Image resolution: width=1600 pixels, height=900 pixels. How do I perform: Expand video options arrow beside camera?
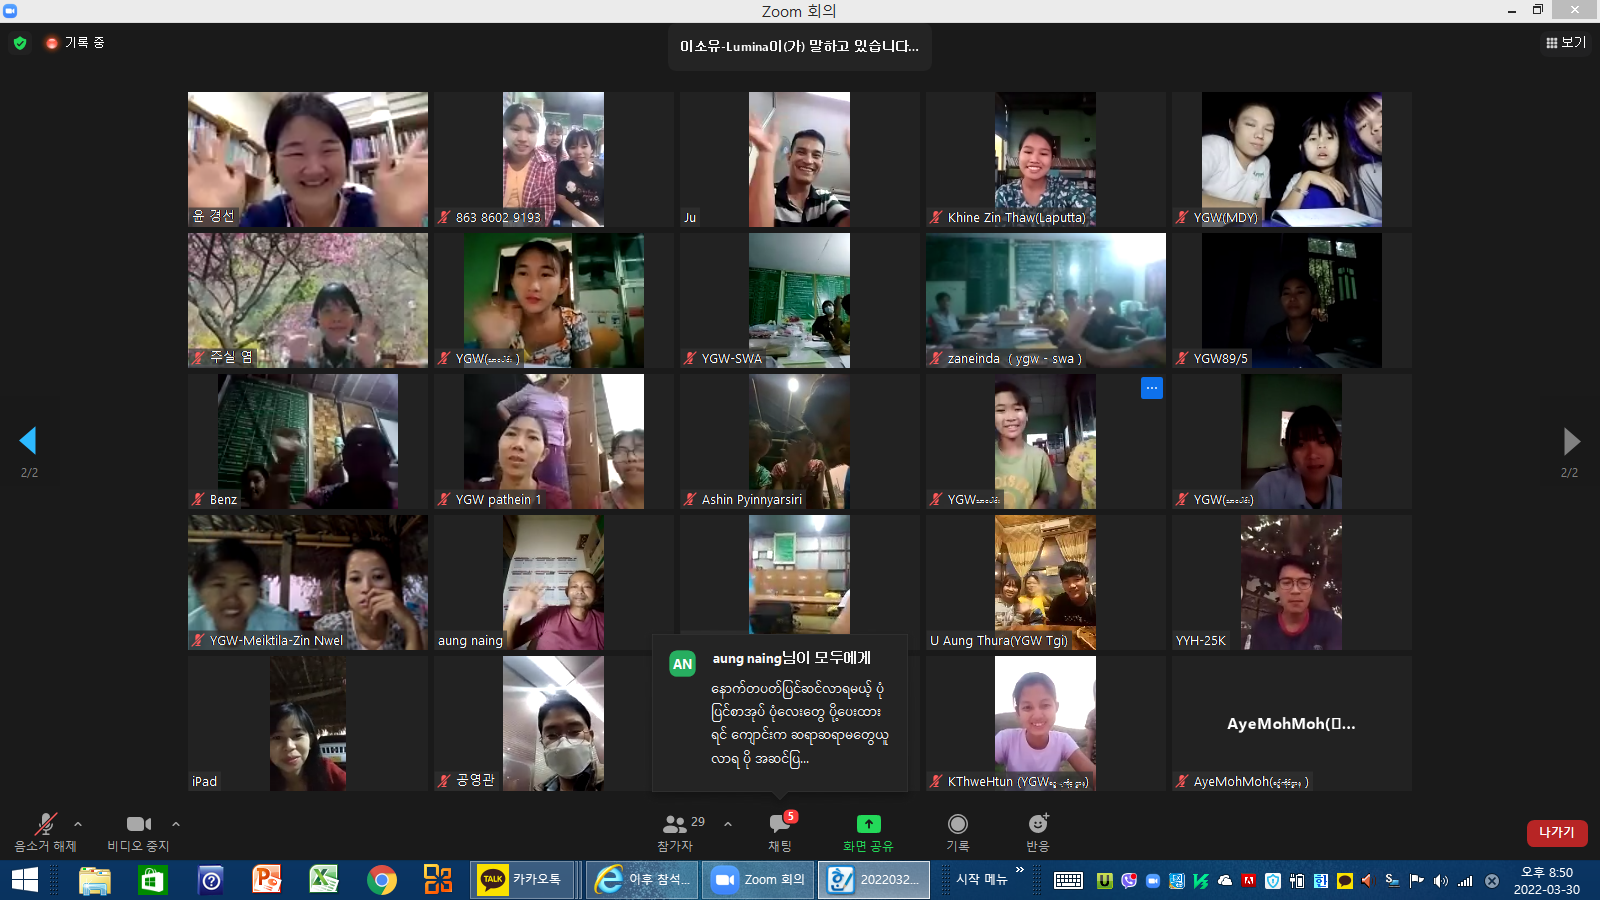click(176, 824)
